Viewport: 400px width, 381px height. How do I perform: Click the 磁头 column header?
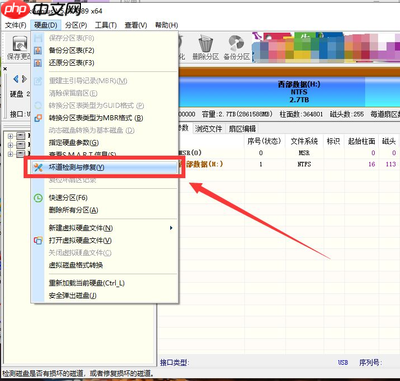coord(389,141)
